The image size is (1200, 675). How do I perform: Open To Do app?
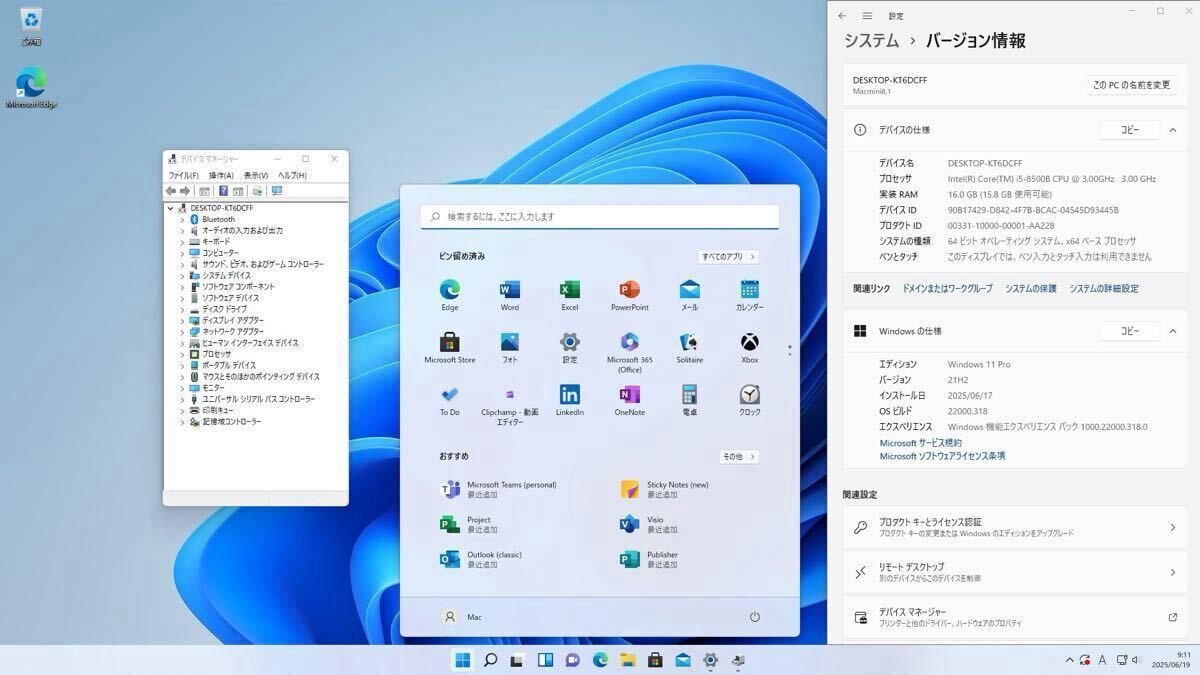(450, 394)
